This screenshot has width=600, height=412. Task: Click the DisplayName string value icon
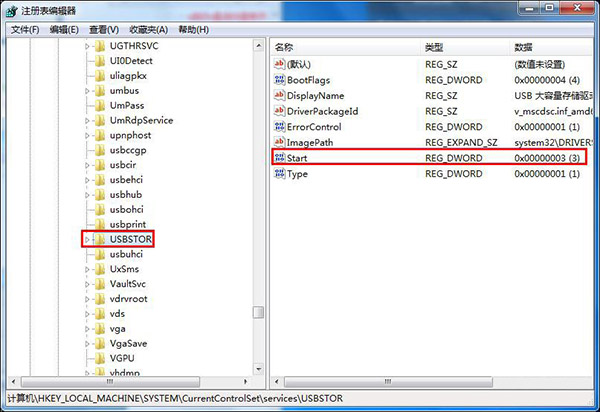[280, 95]
